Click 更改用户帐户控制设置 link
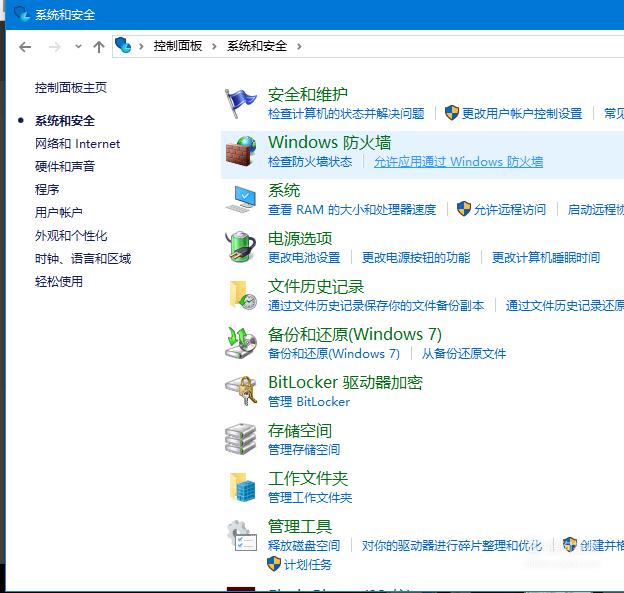The width and height of the screenshot is (624, 593). 522,114
